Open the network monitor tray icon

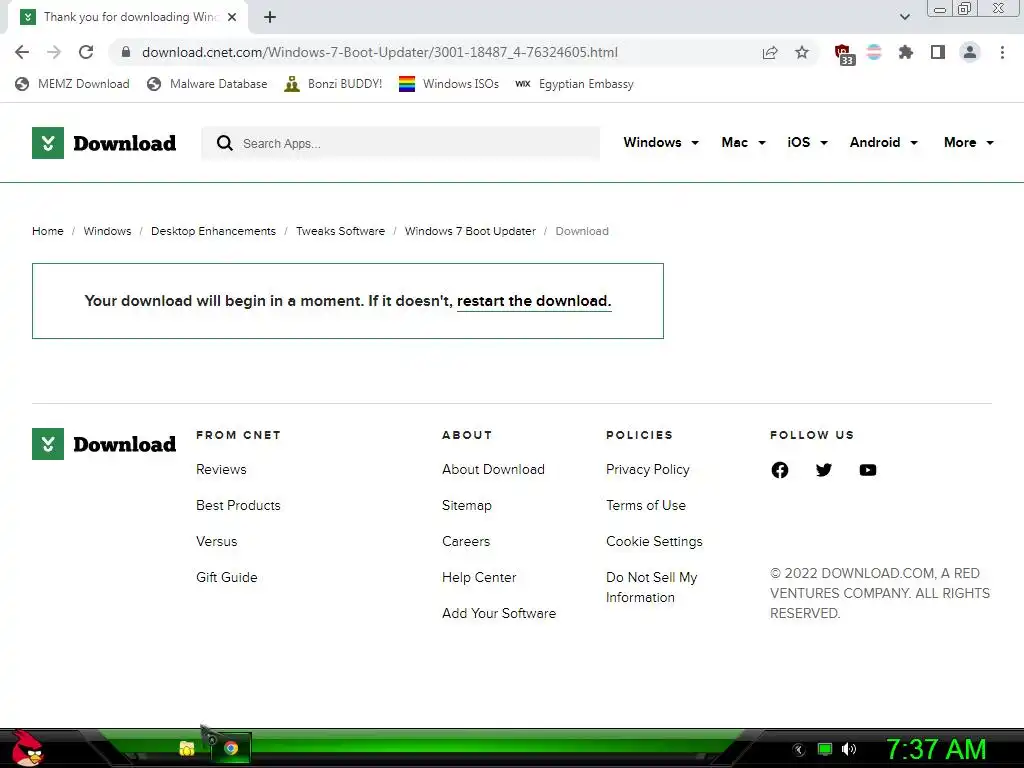(x=825, y=749)
